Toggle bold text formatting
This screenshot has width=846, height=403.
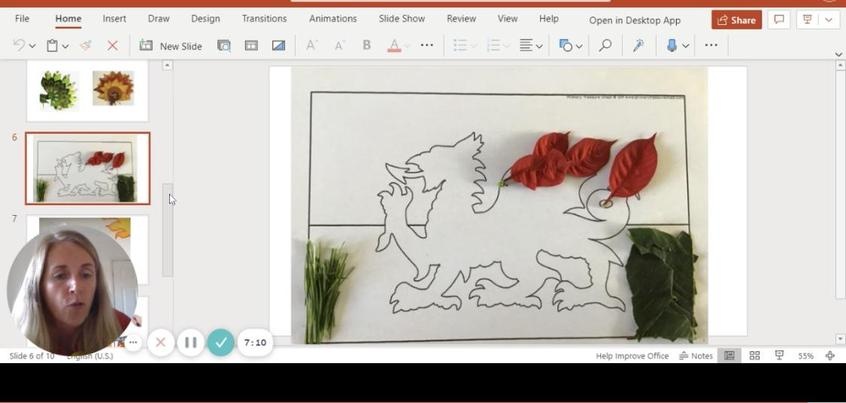[x=367, y=46]
